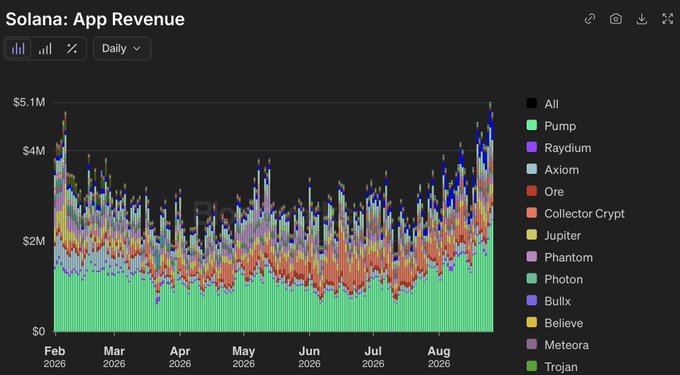Click the Jul 2026 axis label

tap(373, 357)
